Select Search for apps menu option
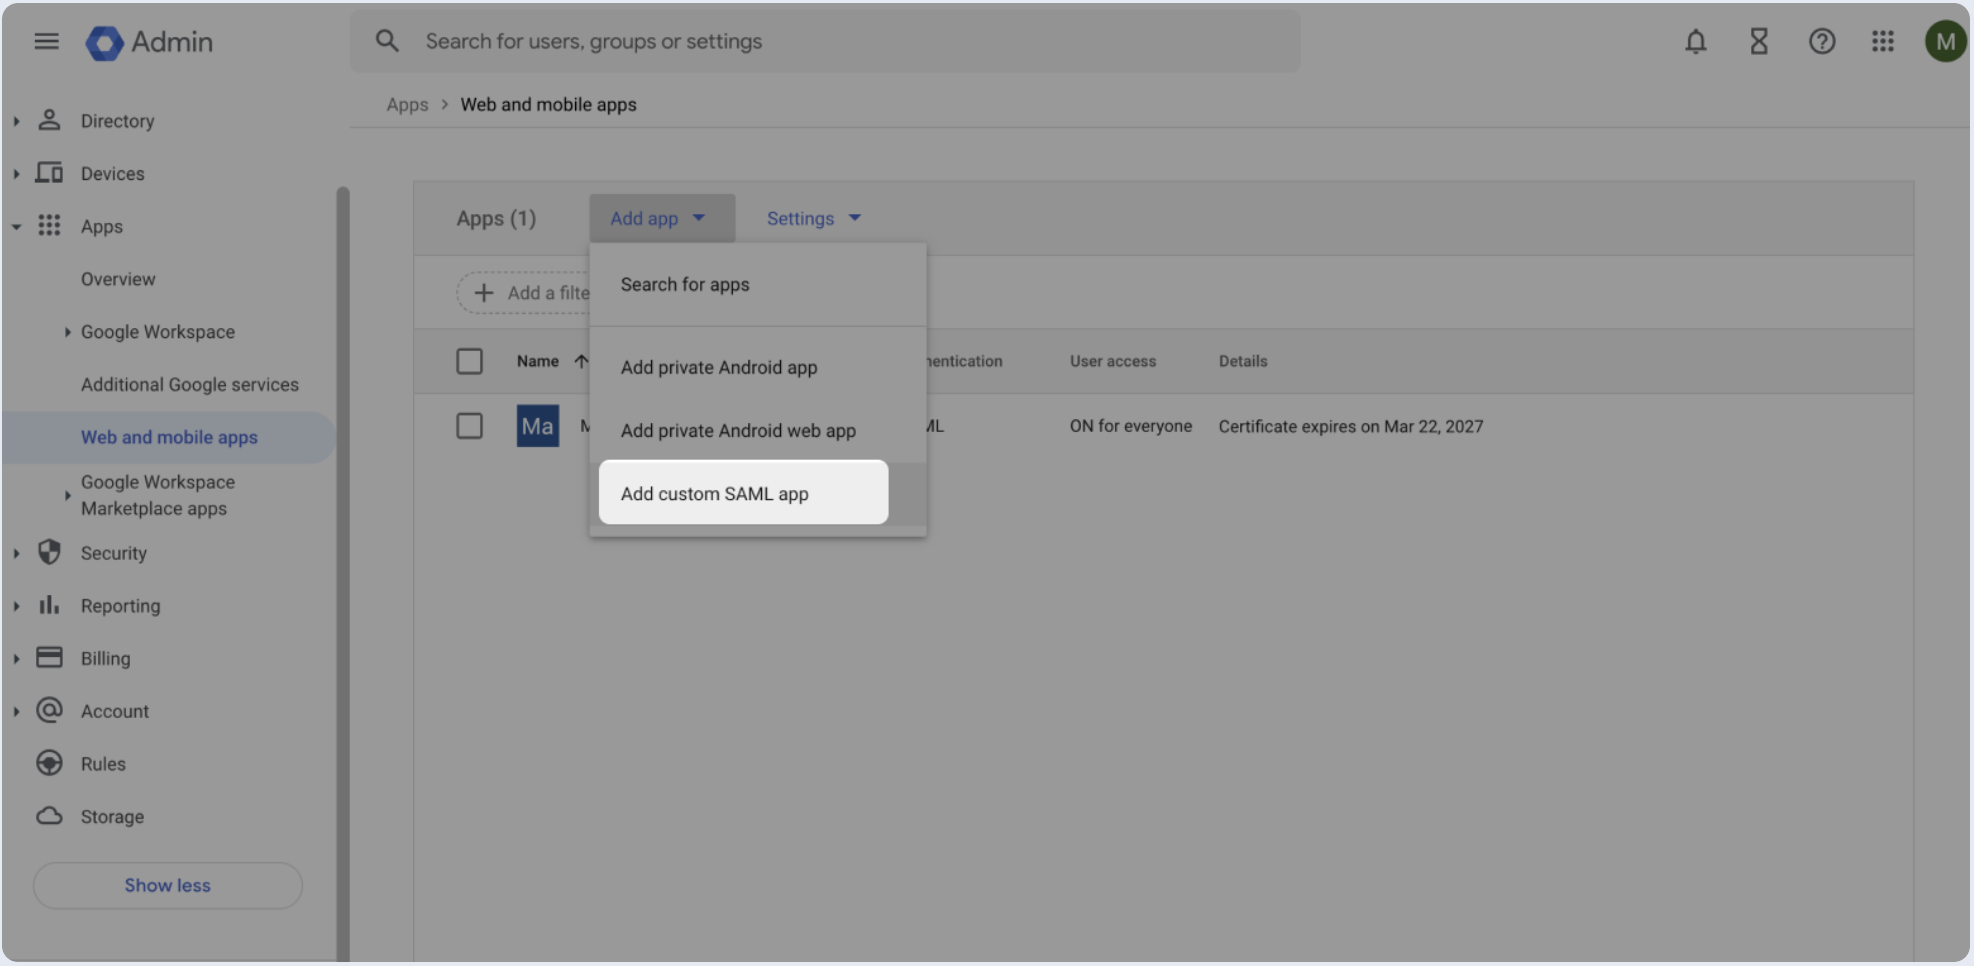The width and height of the screenshot is (1974, 966). coord(685,284)
